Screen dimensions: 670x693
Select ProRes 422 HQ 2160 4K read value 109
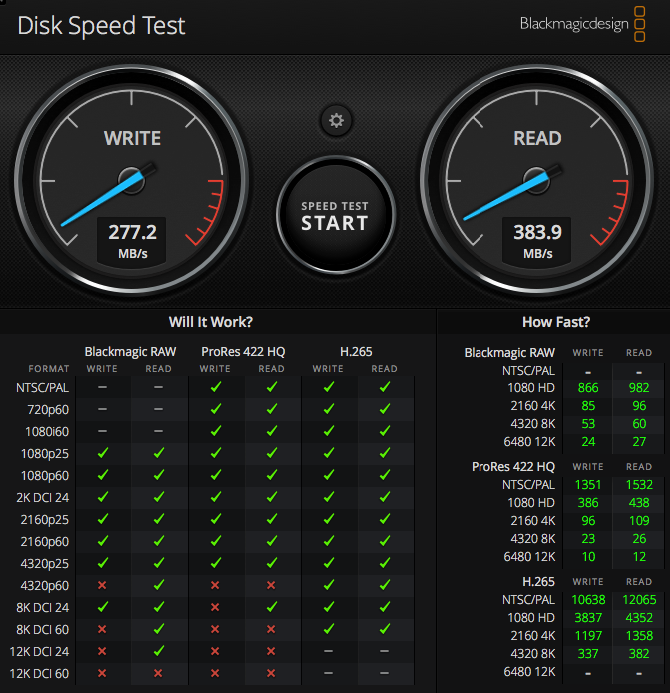click(639, 521)
